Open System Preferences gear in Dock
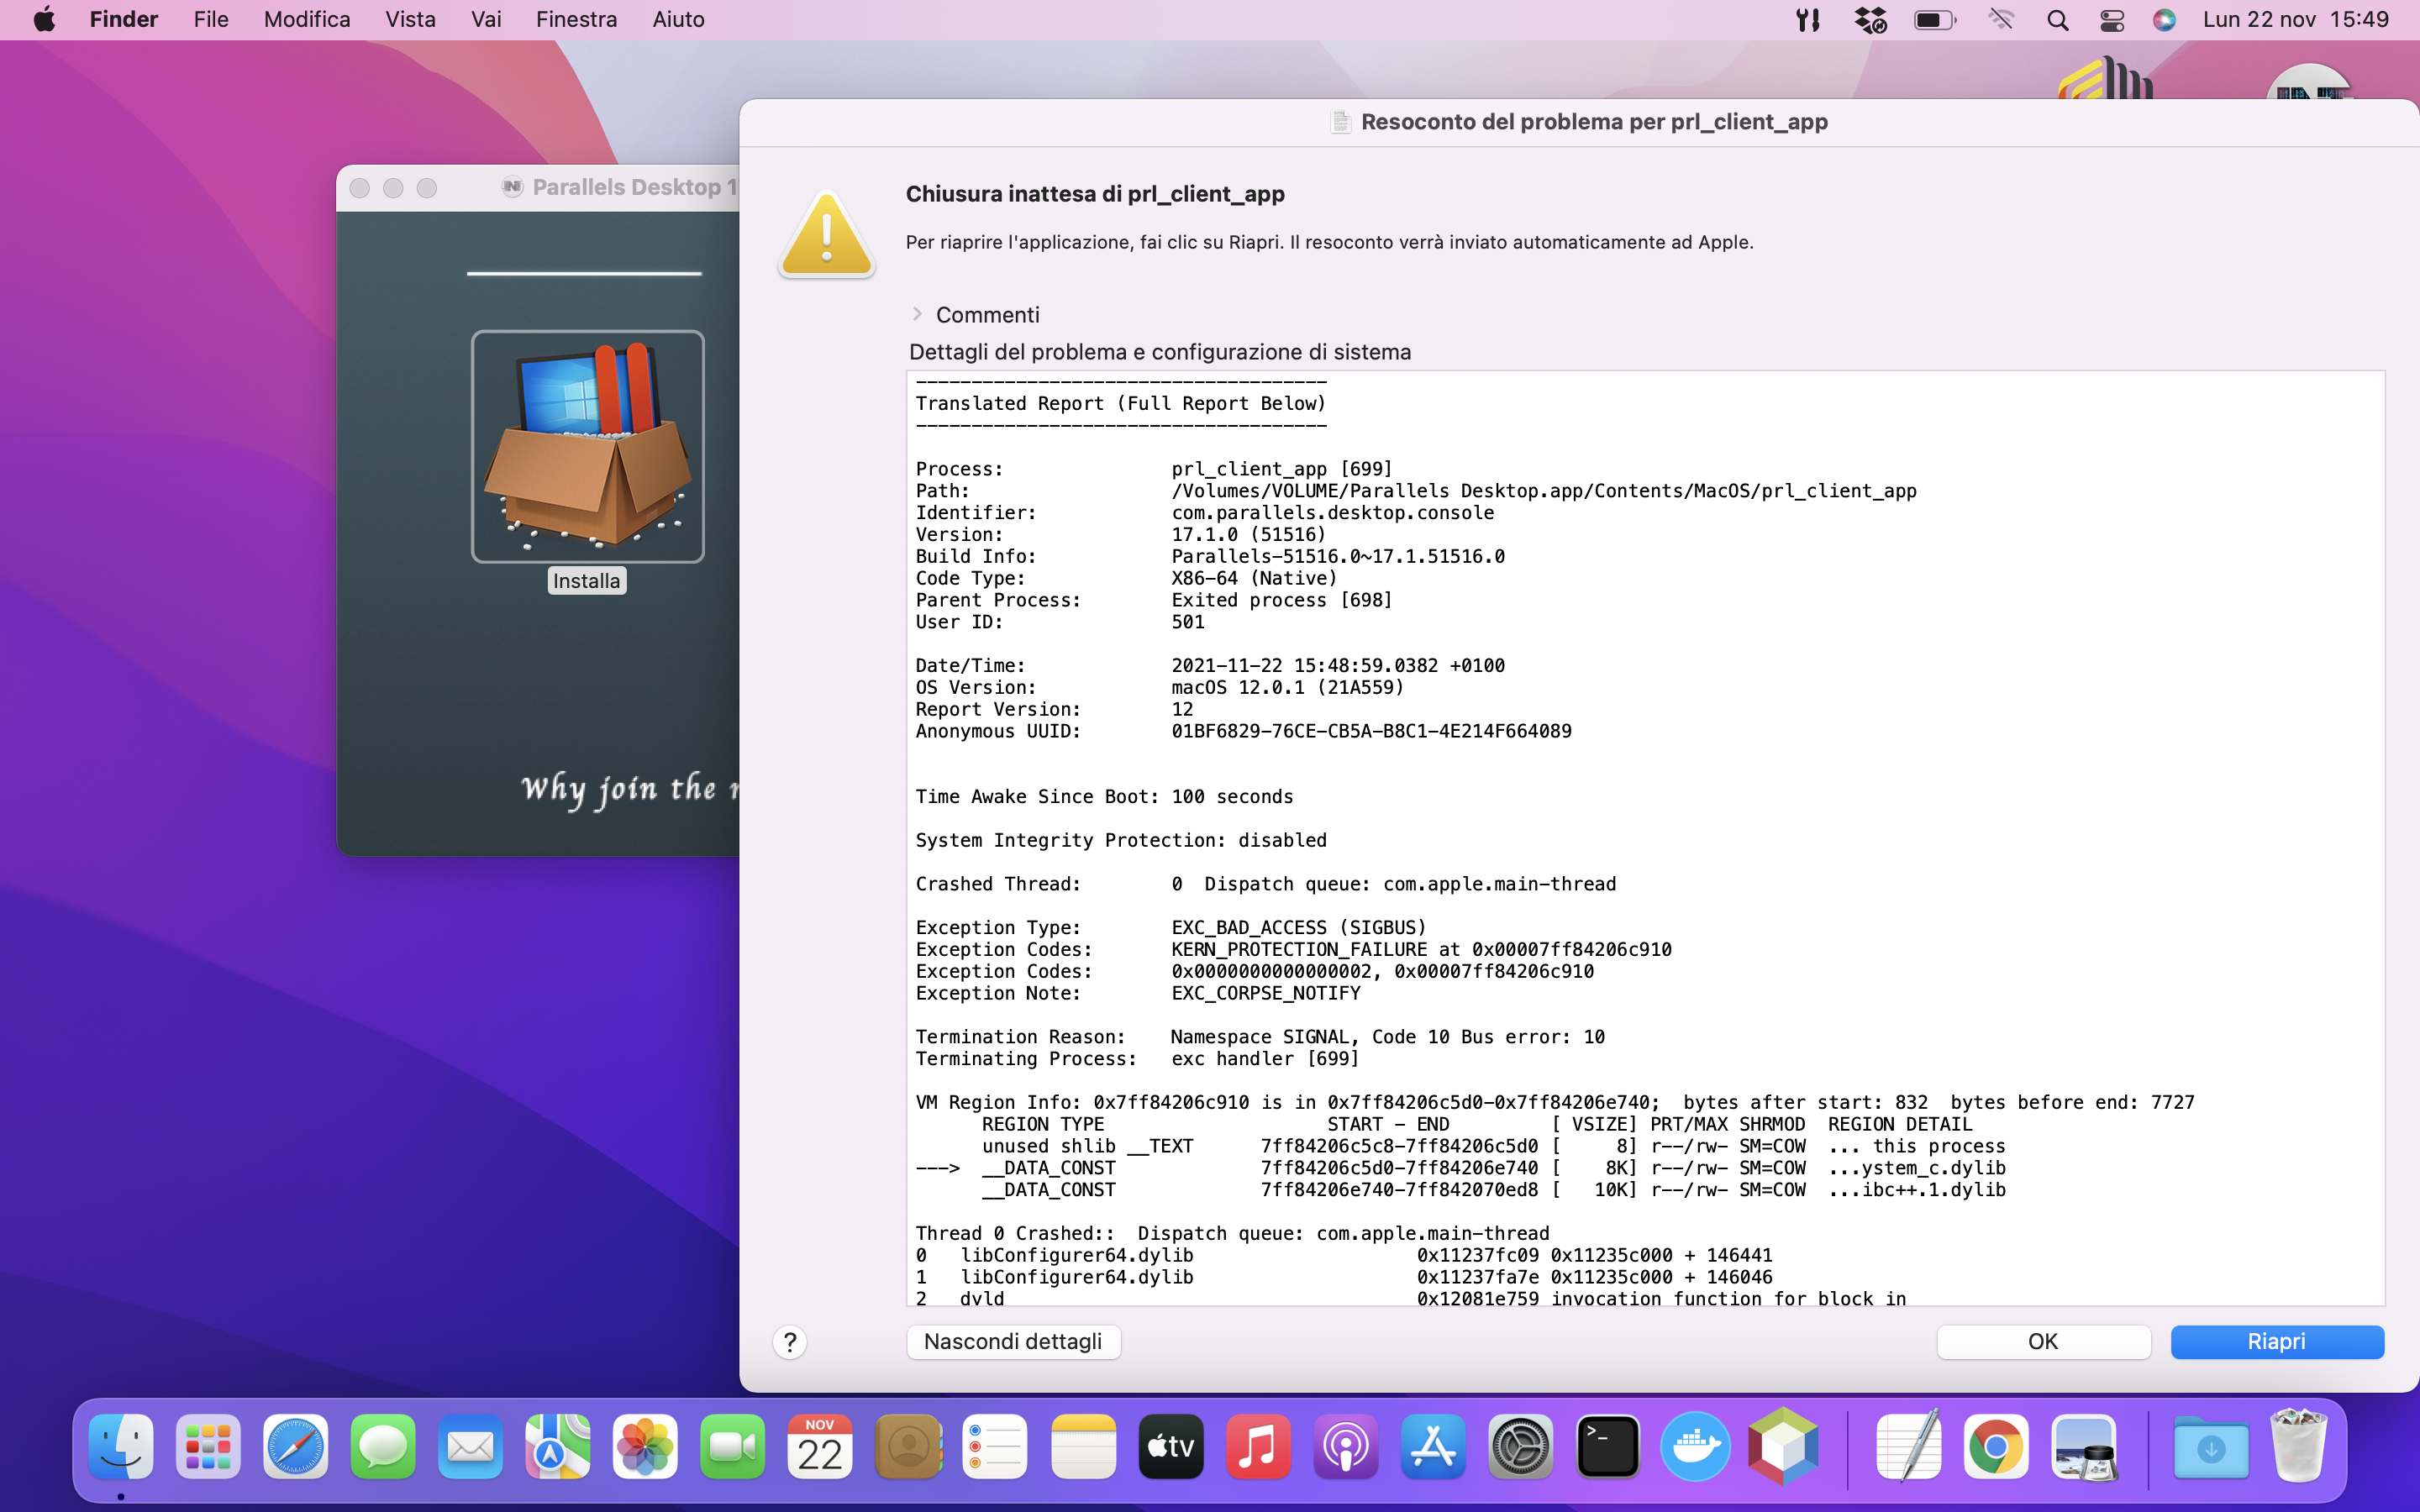Image resolution: width=2420 pixels, height=1512 pixels. pyautogui.click(x=1520, y=1446)
